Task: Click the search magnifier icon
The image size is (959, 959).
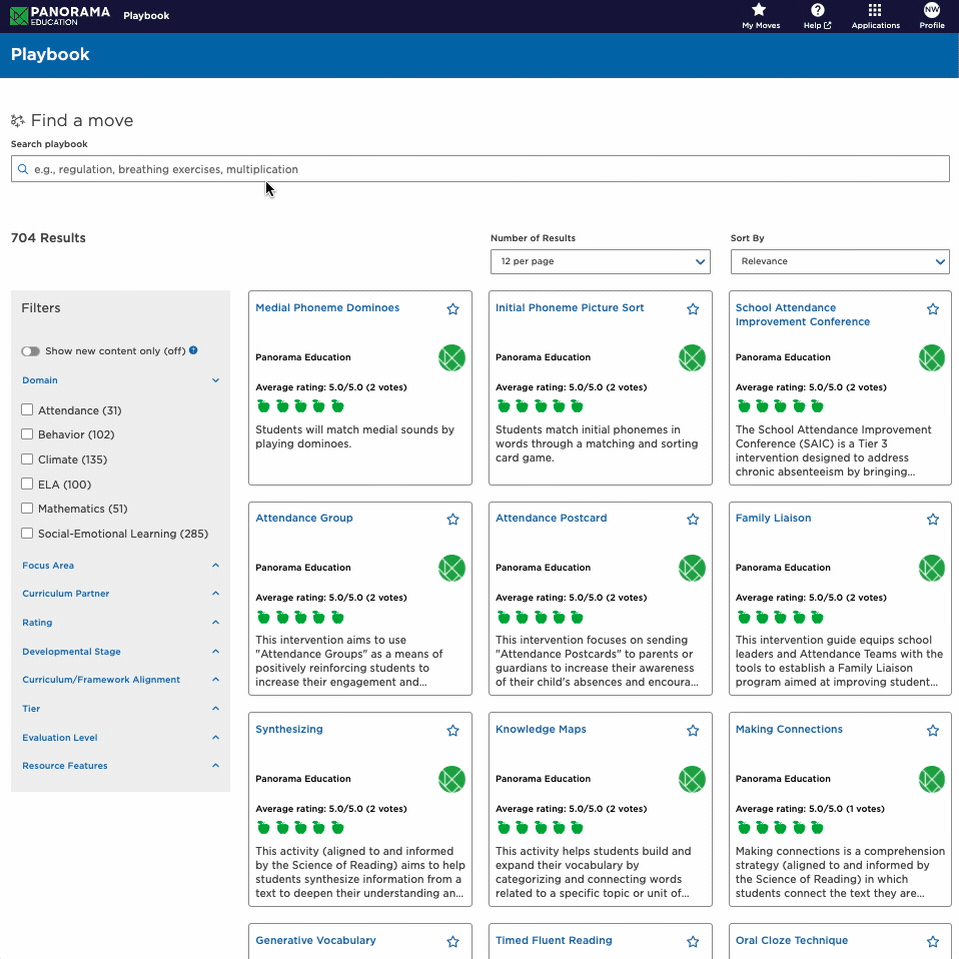Action: pos(23,169)
